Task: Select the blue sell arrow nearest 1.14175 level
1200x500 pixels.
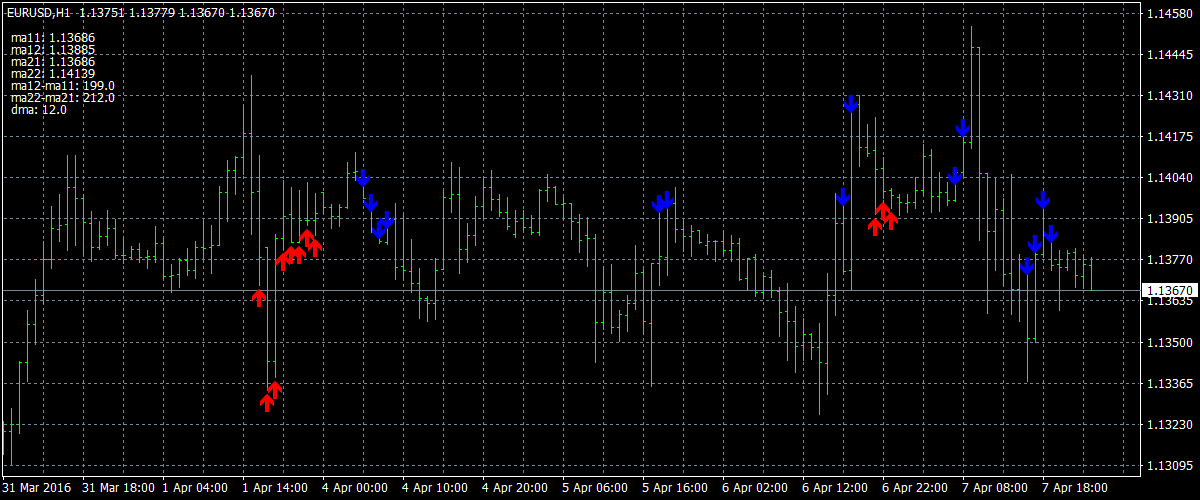Action: 962,128
